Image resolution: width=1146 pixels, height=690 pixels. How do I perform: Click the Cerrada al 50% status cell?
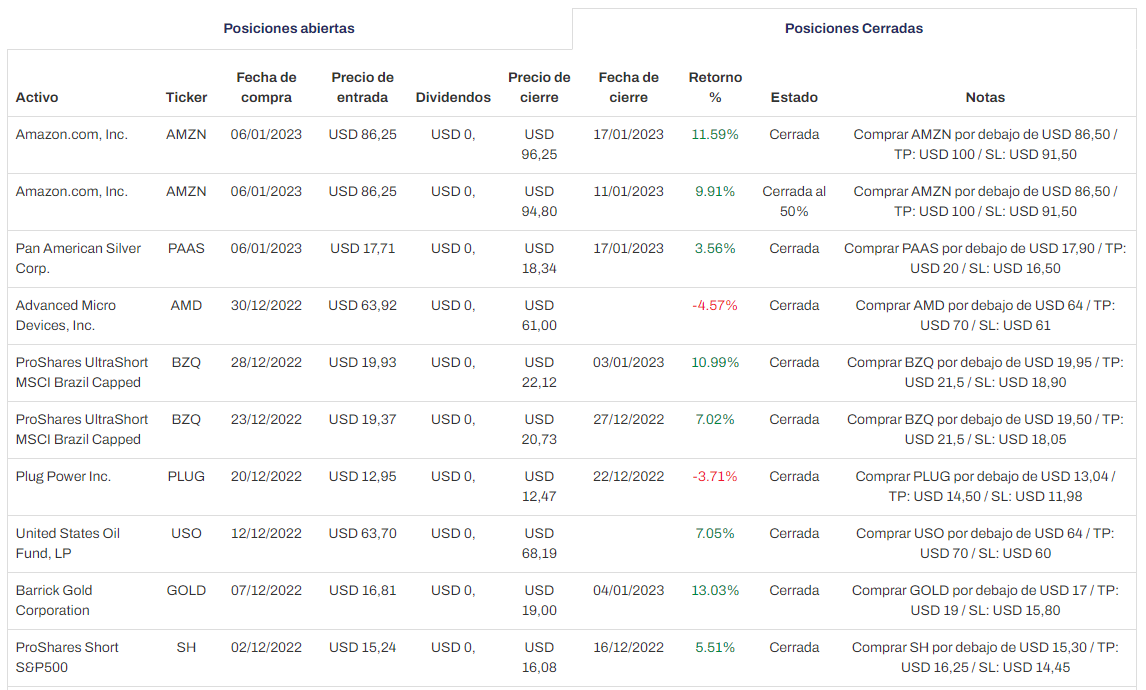tap(794, 202)
